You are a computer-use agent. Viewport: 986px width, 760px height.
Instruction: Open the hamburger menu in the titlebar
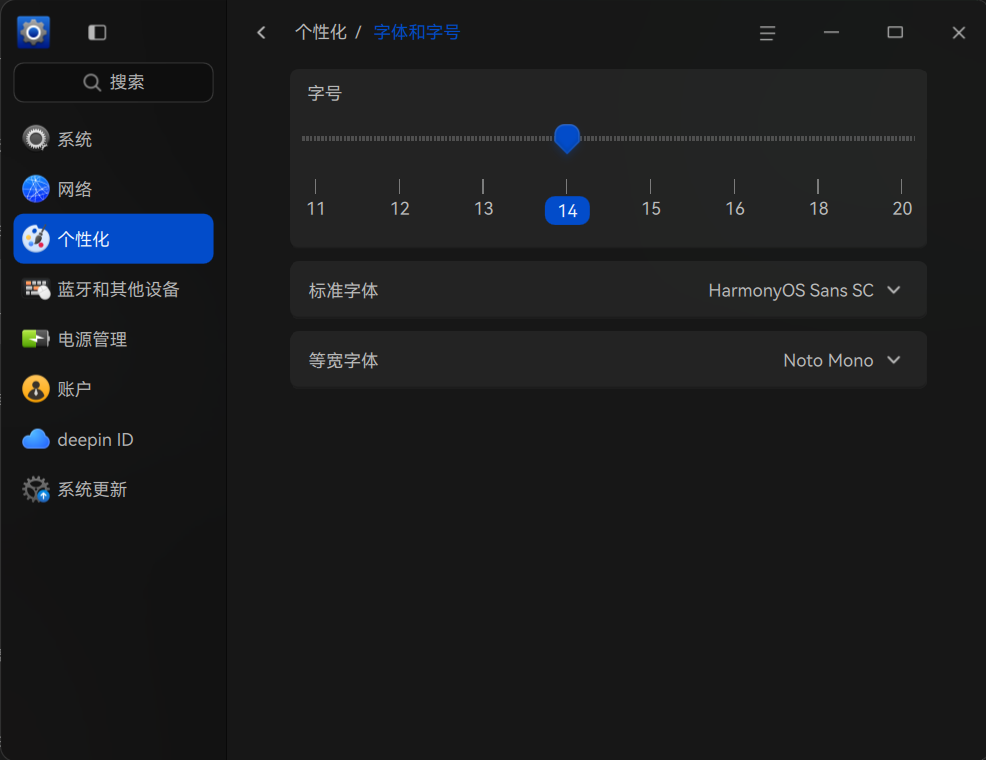pos(767,32)
